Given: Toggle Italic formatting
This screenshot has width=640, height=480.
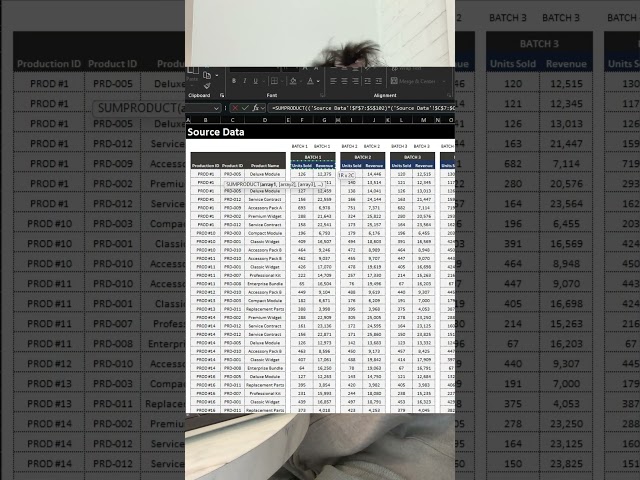Looking at the screenshot, I should pyautogui.click(x=244, y=81).
